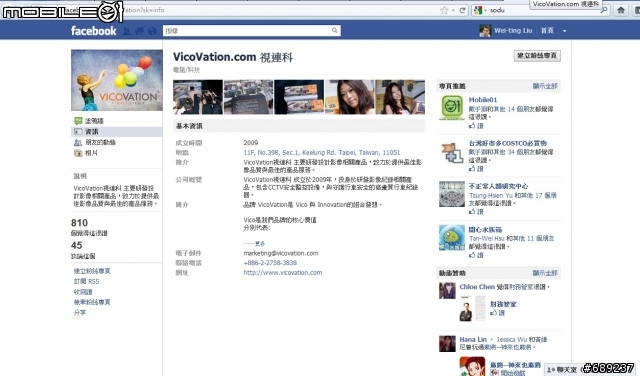Open the VicoVation page profile picture
This screenshot has width=640, height=376.
pyautogui.click(x=117, y=80)
